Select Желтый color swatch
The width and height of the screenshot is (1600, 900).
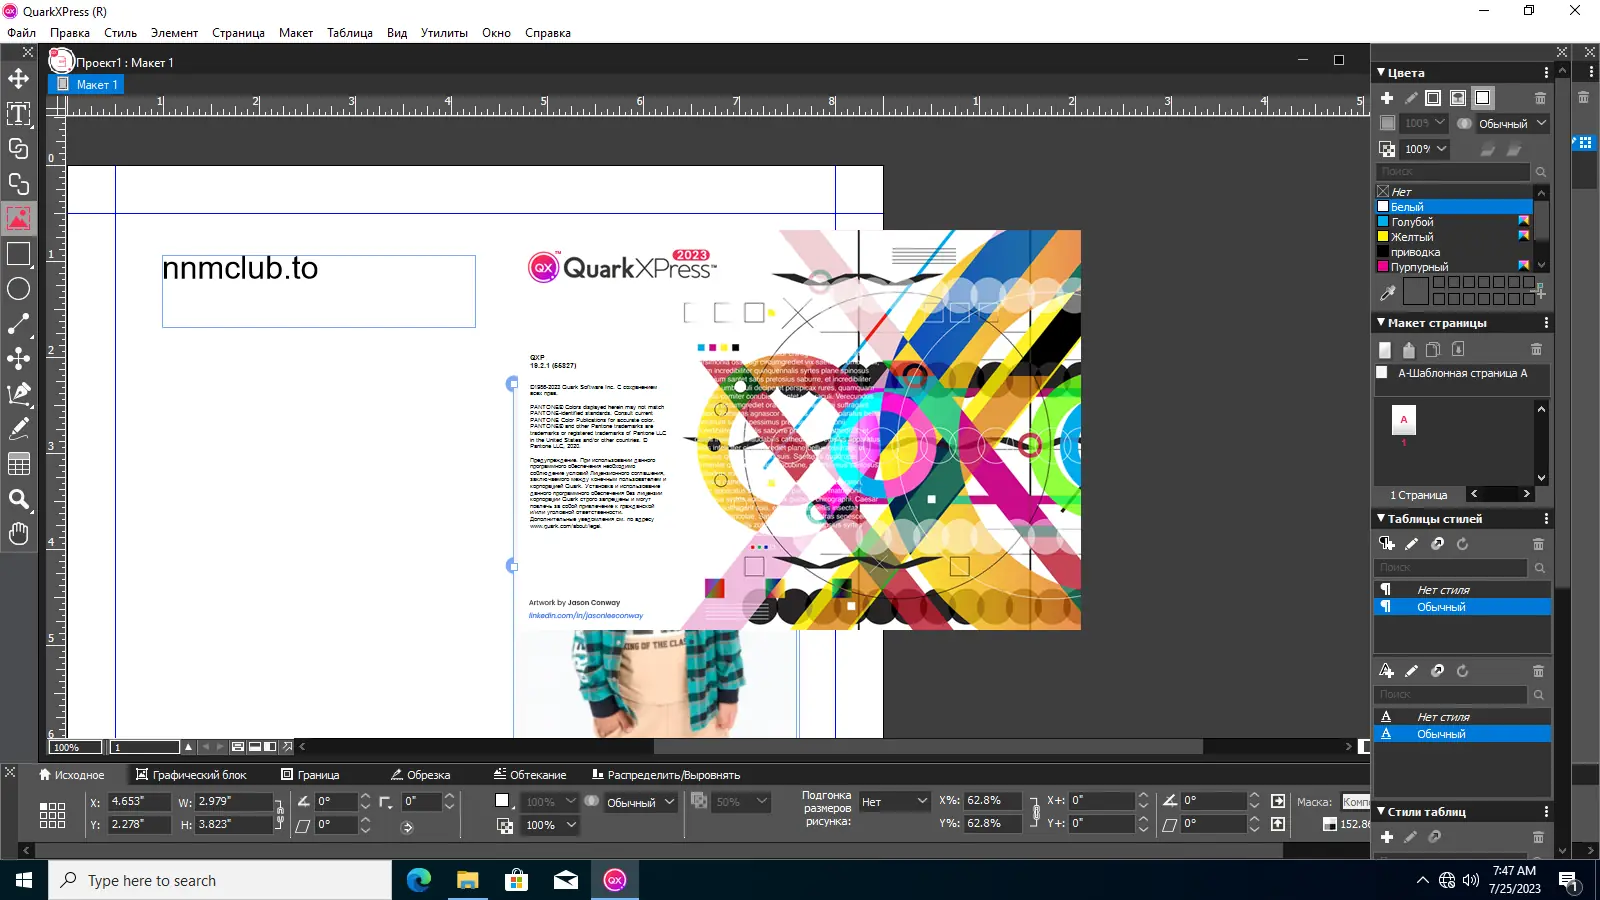tap(1454, 237)
